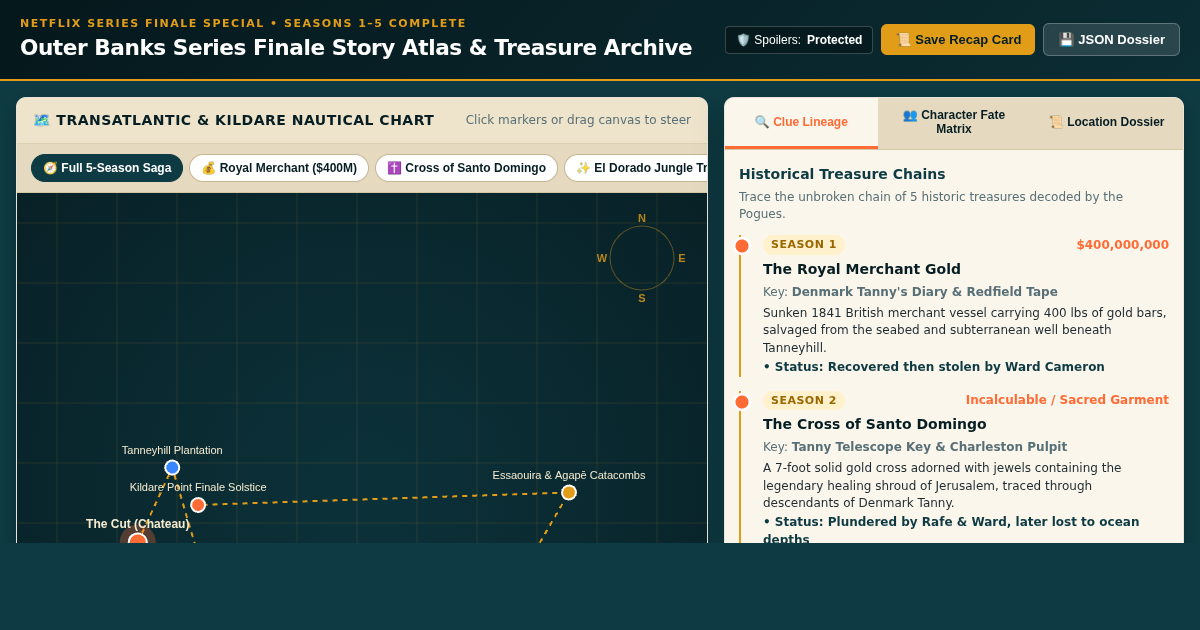Download the JSON Dossier

pyautogui.click(x=1111, y=40)
